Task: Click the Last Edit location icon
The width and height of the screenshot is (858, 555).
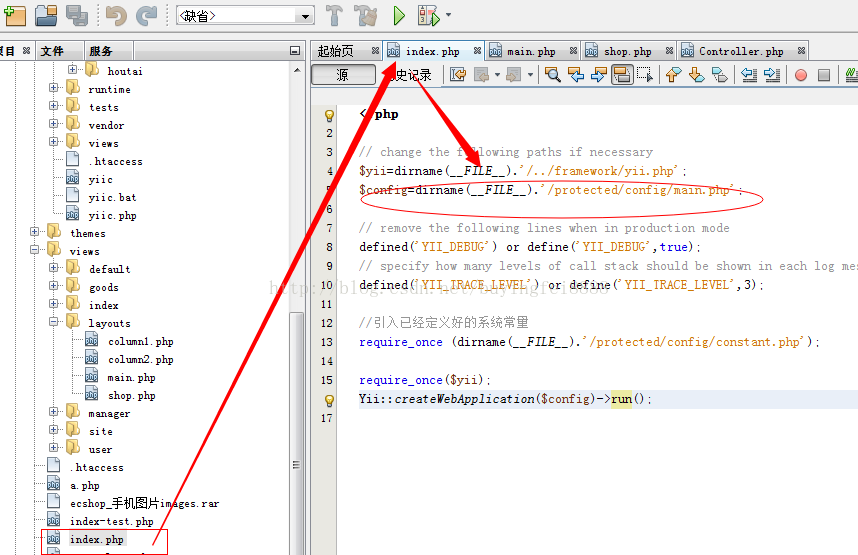Action: (458, 75)
